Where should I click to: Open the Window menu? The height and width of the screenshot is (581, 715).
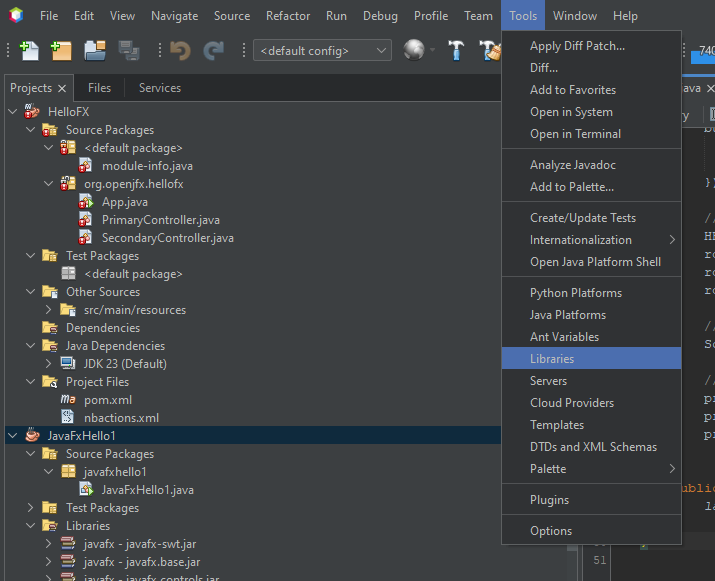pyautogui.click(x=575, y=16)
